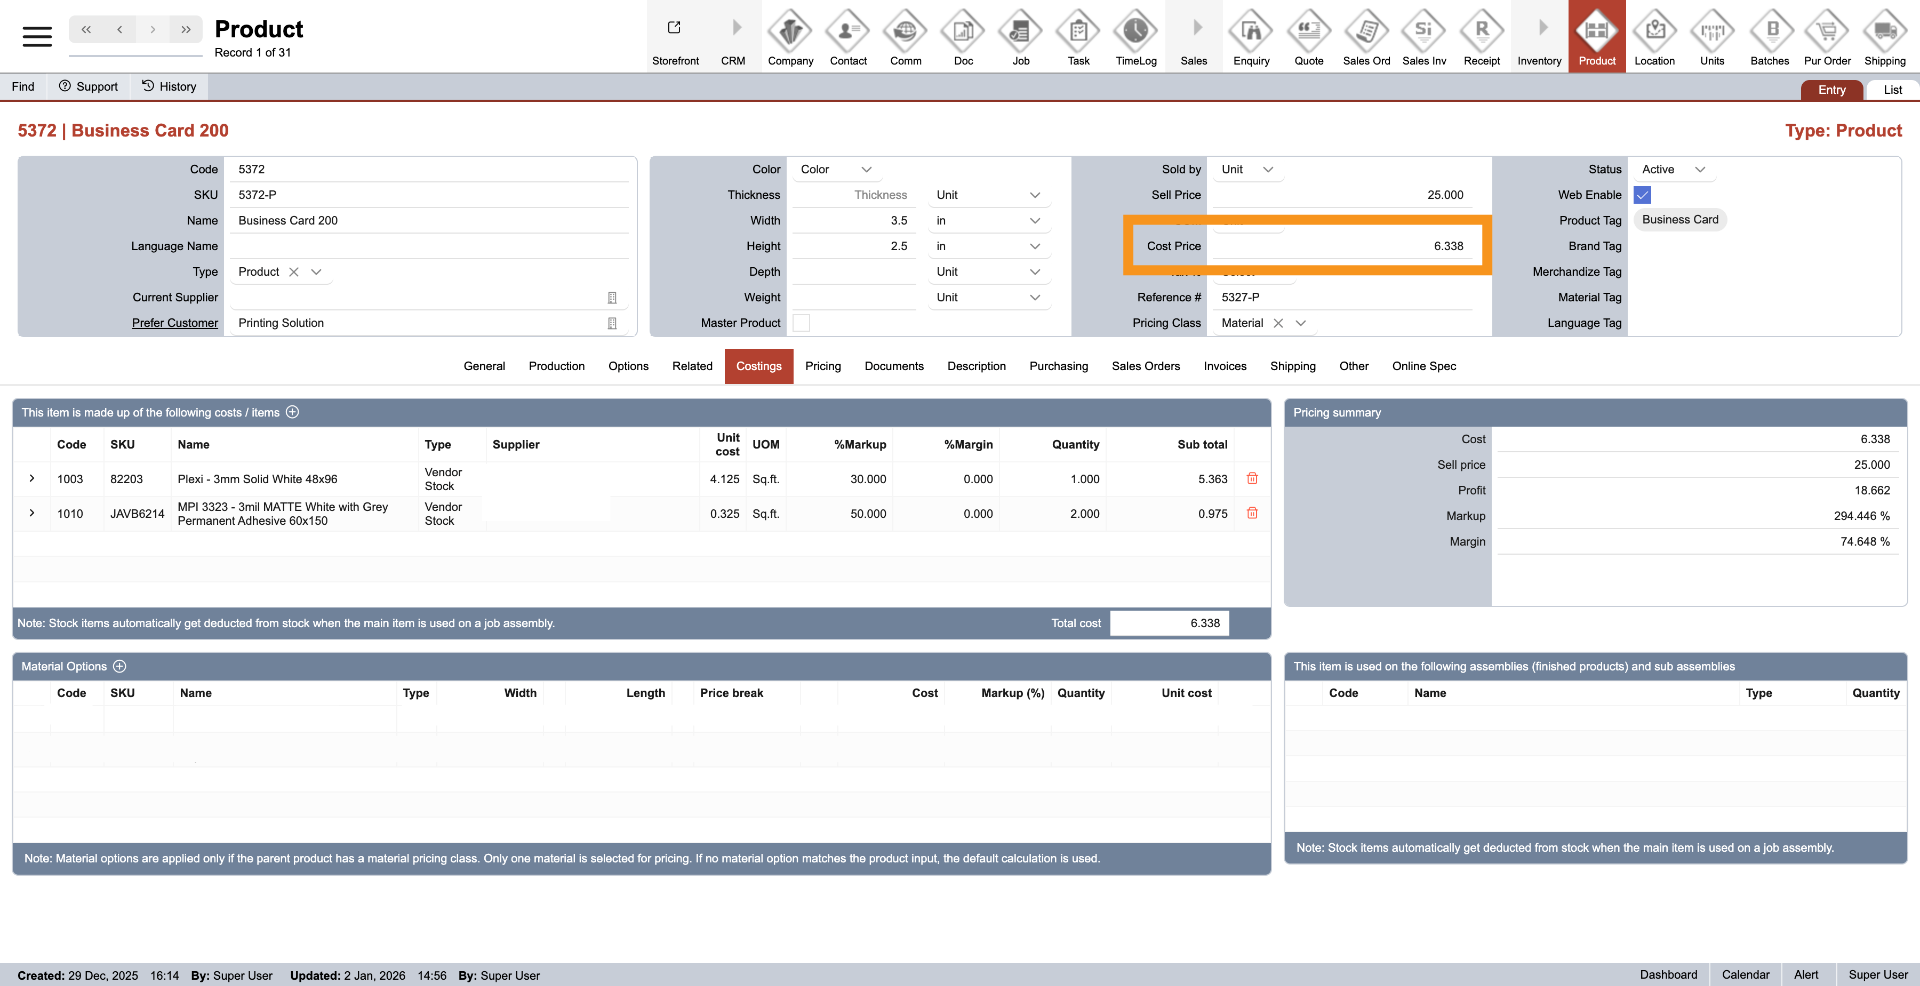This screenshot has height=986, width=1920.
Task: Open the Shipping truck icon
Action: [x=1884, y=35]
